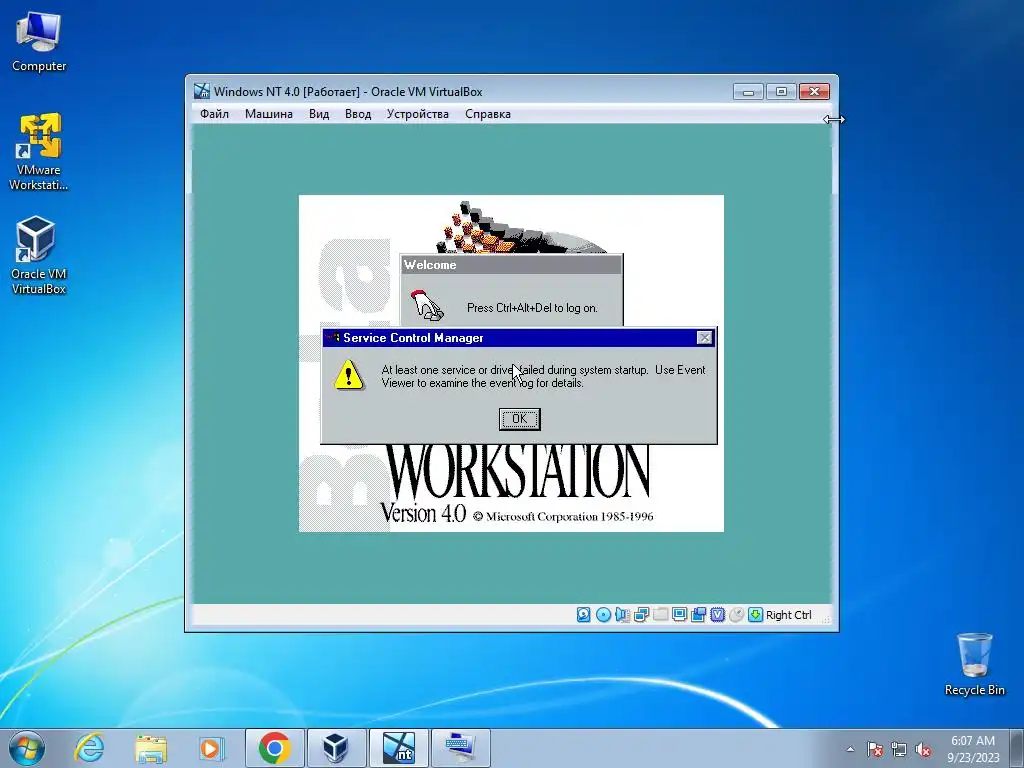The width and height of the screenshot is (1024, 768).
Task: Click the network adapters indicator in VirtualBox status bar
Action: [x=641, y=615]
